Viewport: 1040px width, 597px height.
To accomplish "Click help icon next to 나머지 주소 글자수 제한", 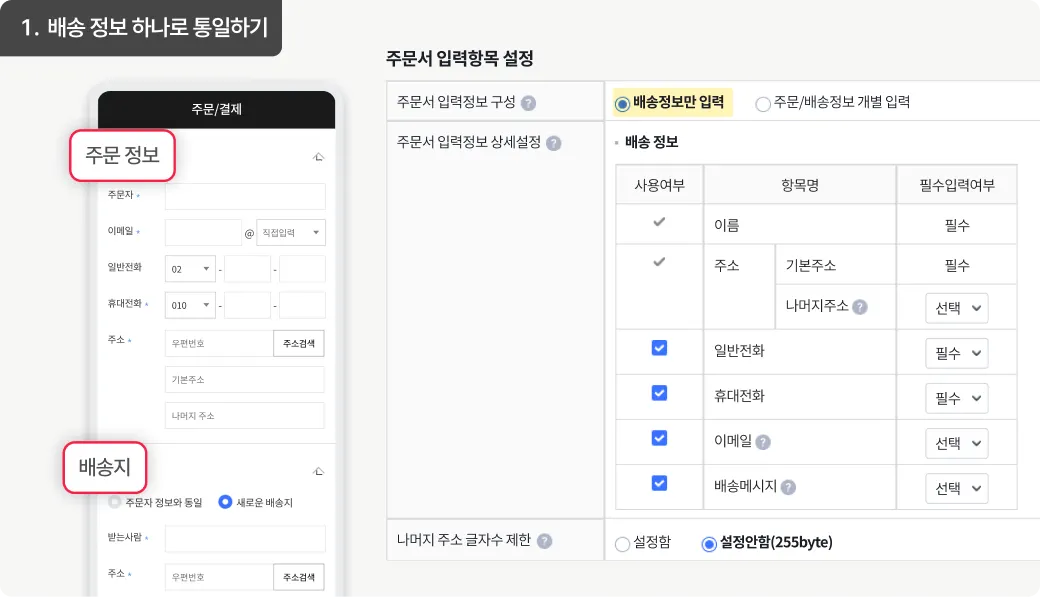I will tap(544, 541).
